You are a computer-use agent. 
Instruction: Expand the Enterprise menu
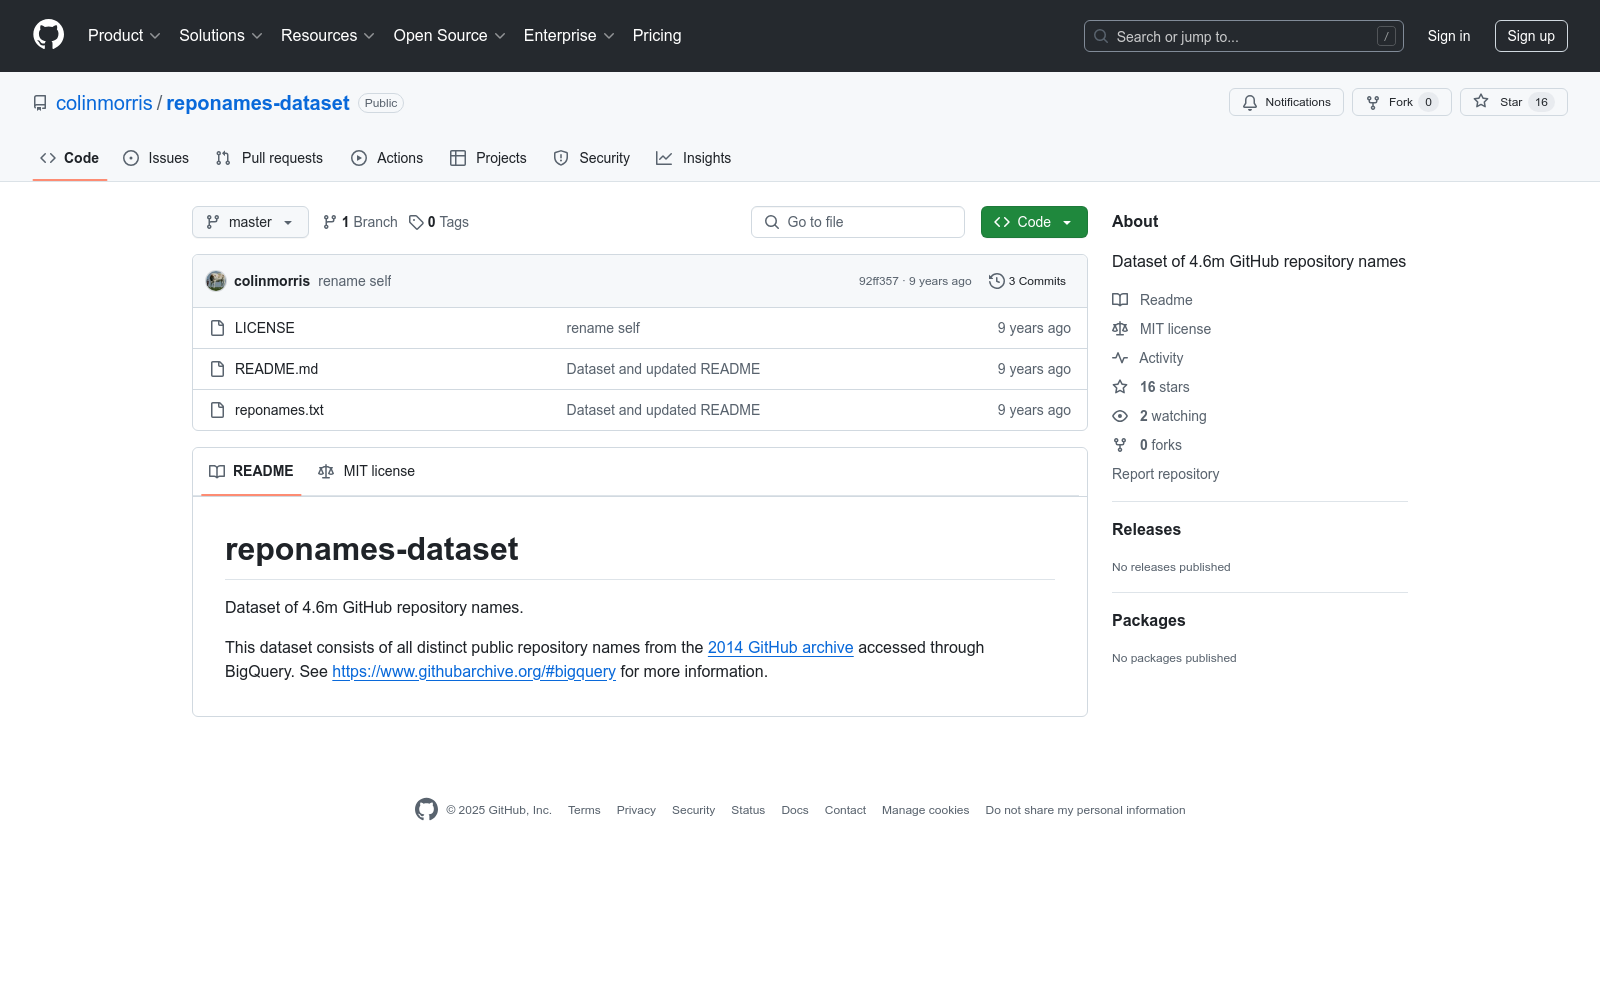(569, 36)
